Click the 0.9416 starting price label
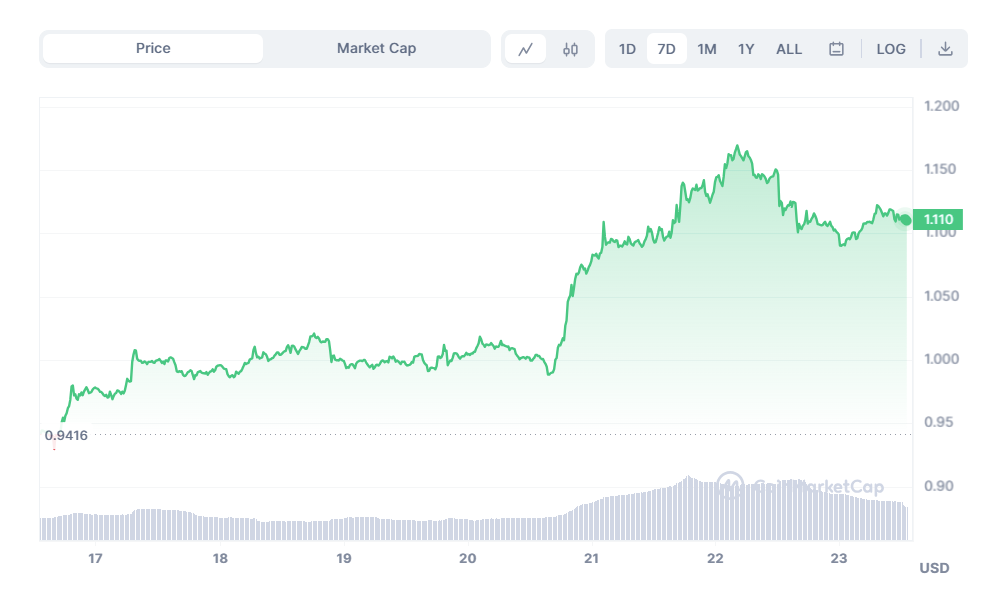Viewport: 991px width, 589px height. tap(66, 434)
